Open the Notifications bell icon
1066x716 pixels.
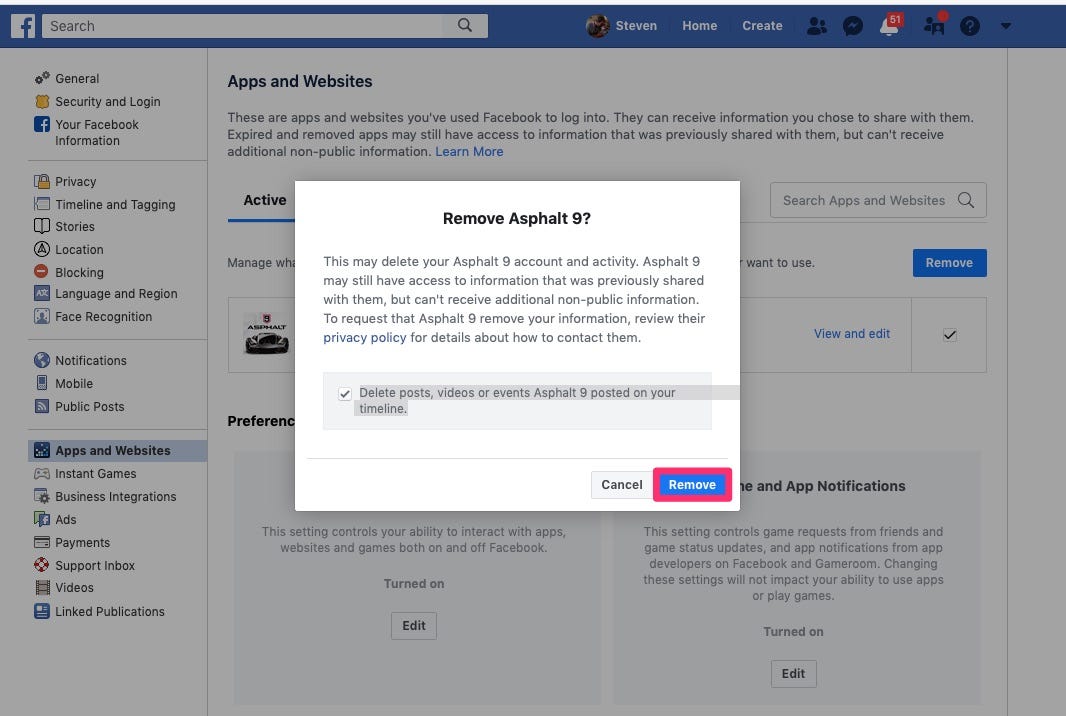coord(889,26)
